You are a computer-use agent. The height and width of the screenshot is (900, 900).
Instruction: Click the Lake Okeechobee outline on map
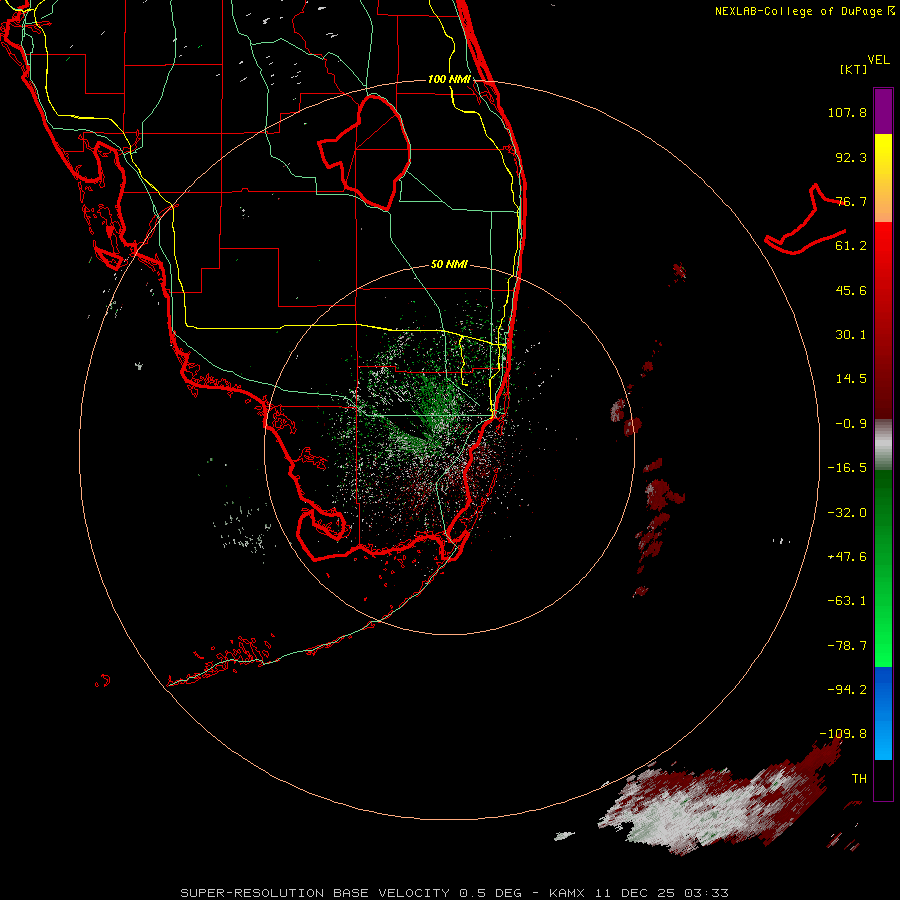[364, 152]
